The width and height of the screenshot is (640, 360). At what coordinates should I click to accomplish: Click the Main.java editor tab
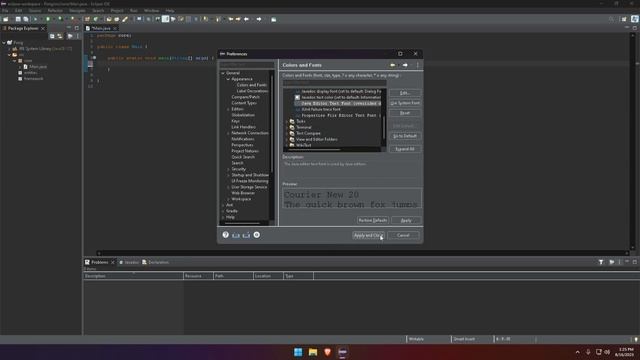click(x=100, y=28)
